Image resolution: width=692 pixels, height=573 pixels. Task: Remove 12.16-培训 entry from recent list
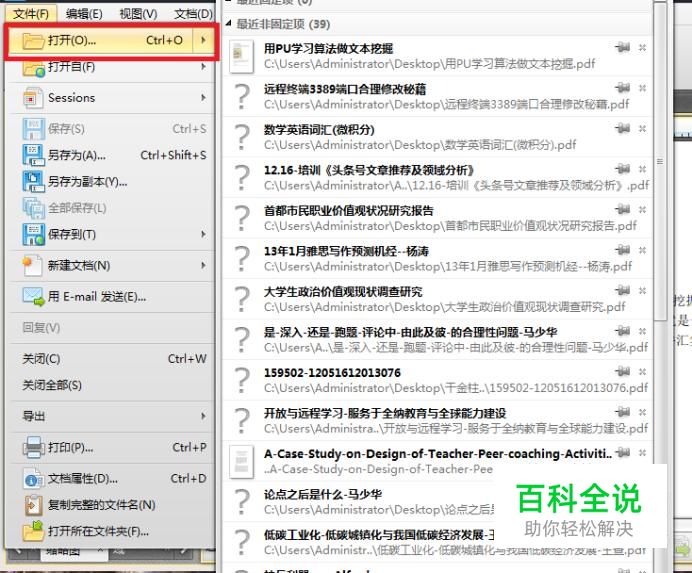[643, 169]
